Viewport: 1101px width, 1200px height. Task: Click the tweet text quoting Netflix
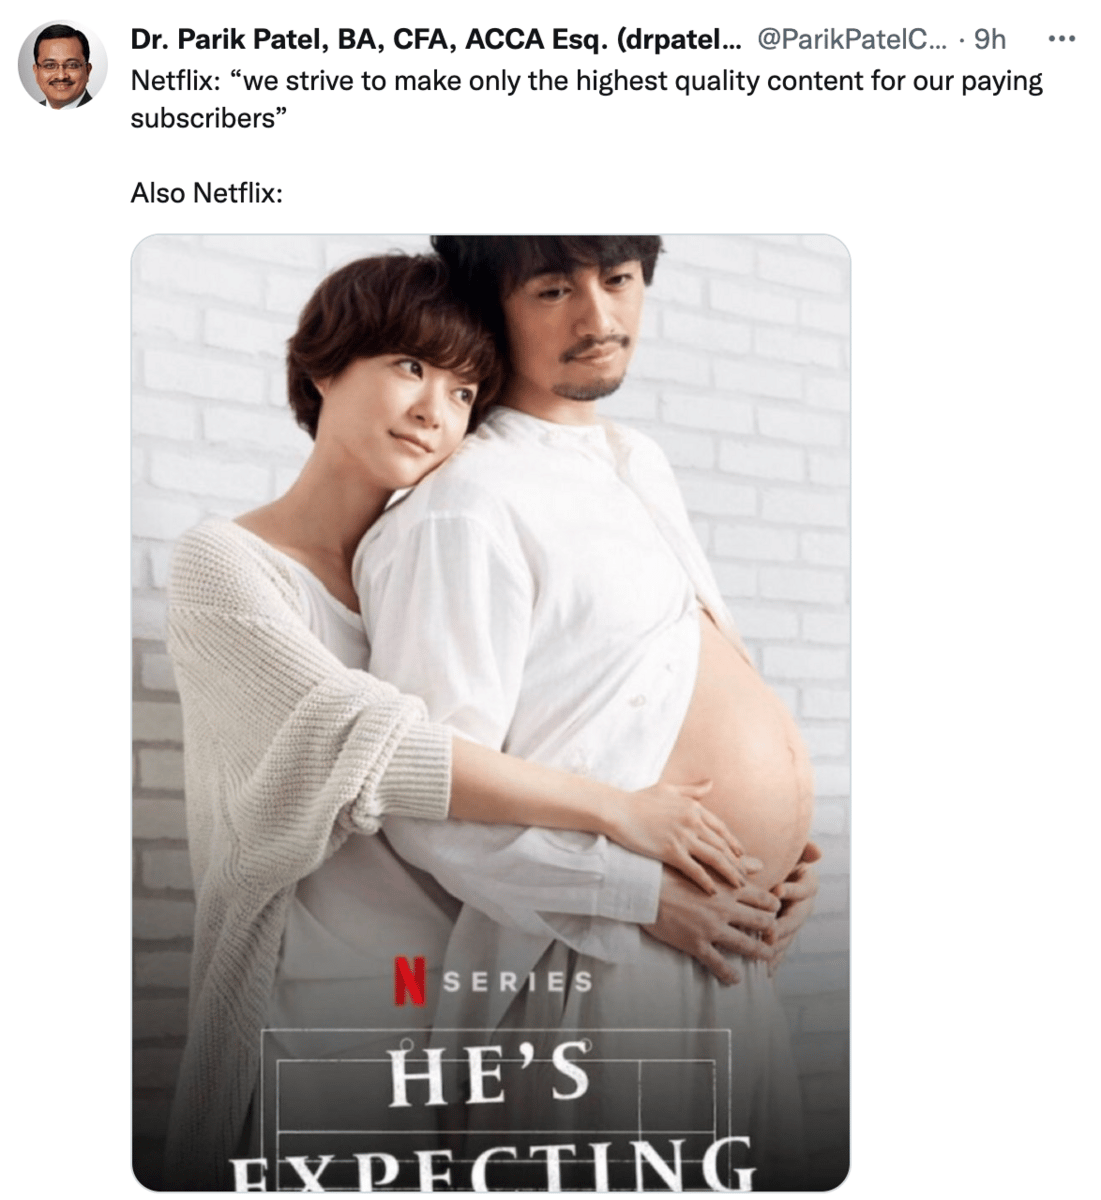pyautogui.click(x=587, y=99)
